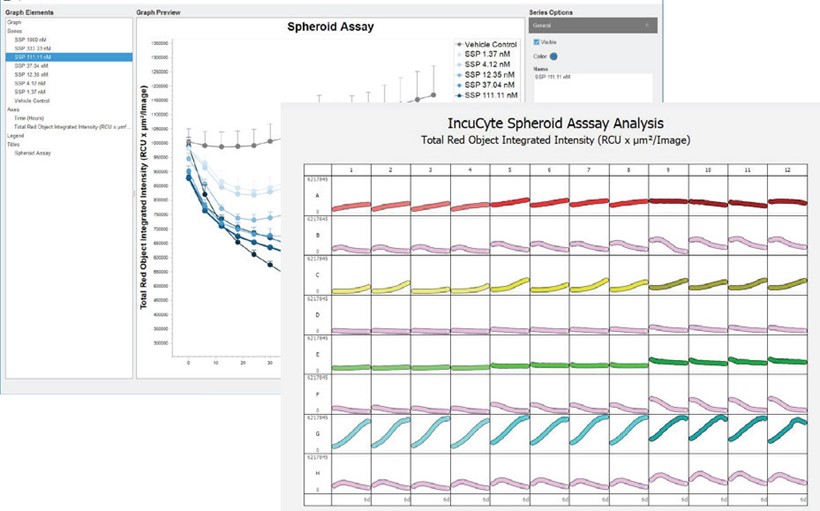The image size is (820, 511).
Task: Select Vehicle Control in Graph Elements list
Action: point(31,100)
